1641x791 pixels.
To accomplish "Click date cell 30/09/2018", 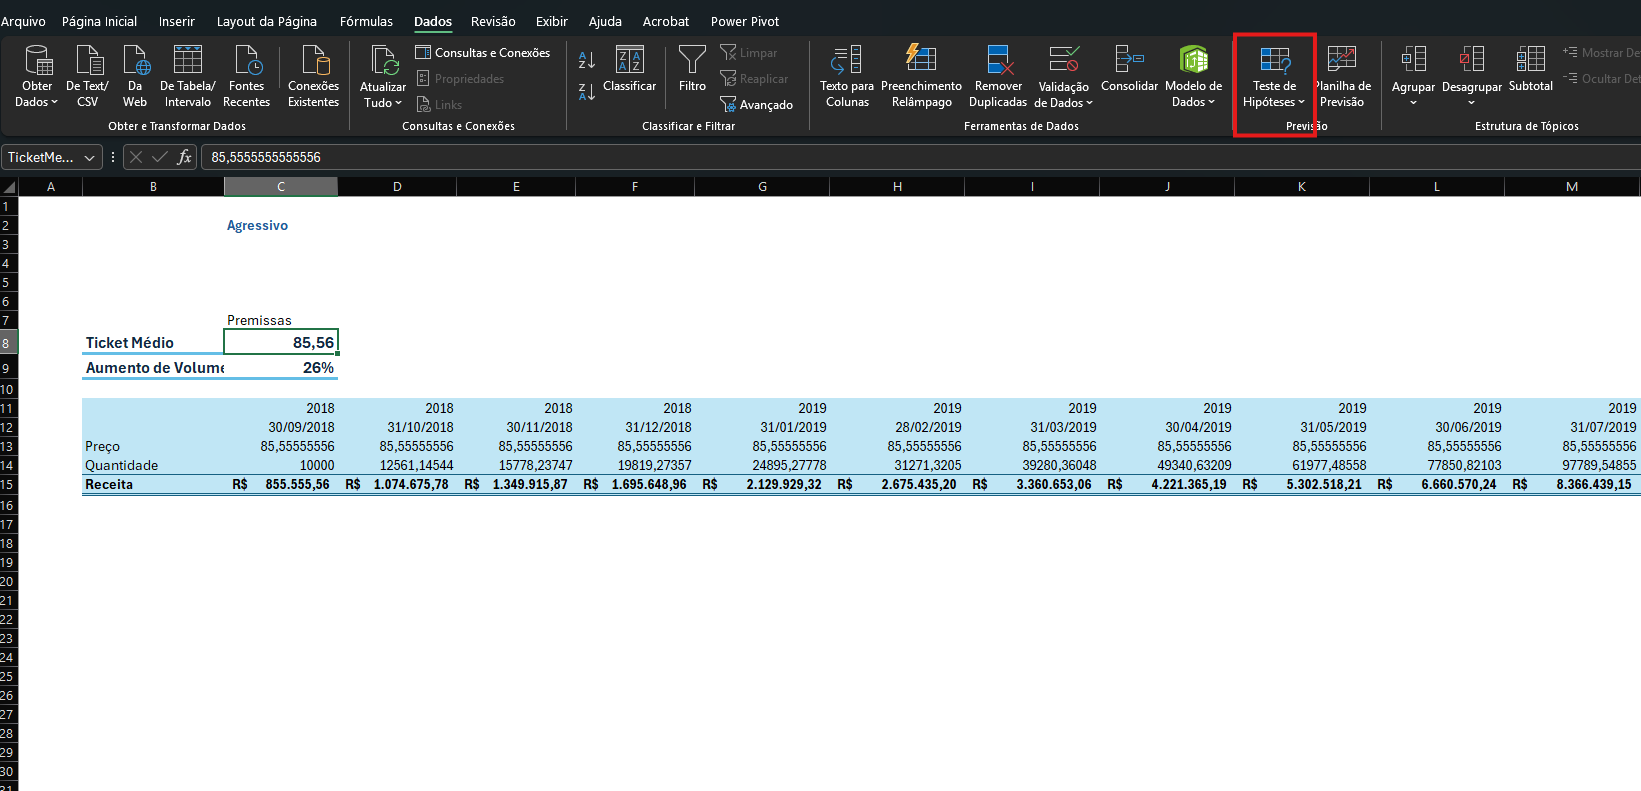I will (x=281, y=427).
